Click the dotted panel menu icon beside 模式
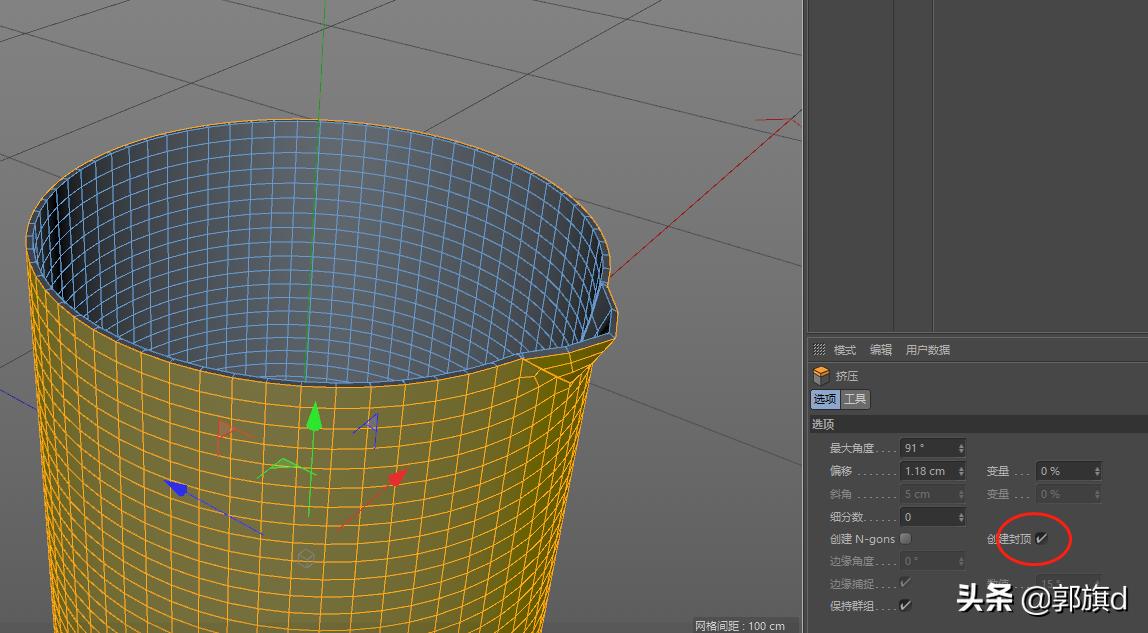This screenshot has width=1148, height=633. coord(820,349)
